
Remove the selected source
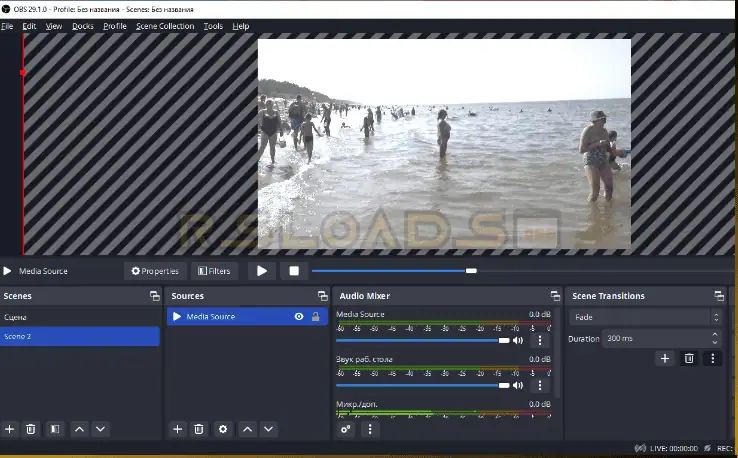[199, 429]
